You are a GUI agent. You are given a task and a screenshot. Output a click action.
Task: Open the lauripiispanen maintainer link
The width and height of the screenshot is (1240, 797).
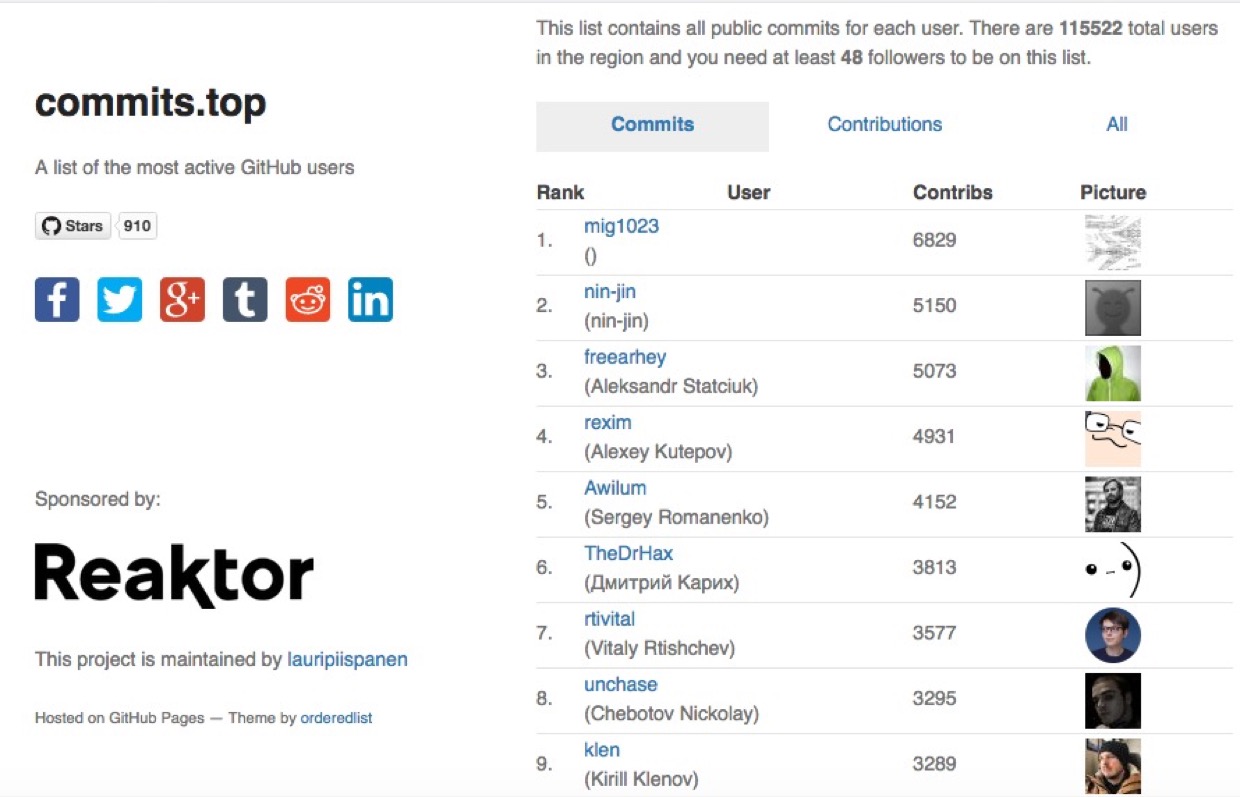pos(347,660)
